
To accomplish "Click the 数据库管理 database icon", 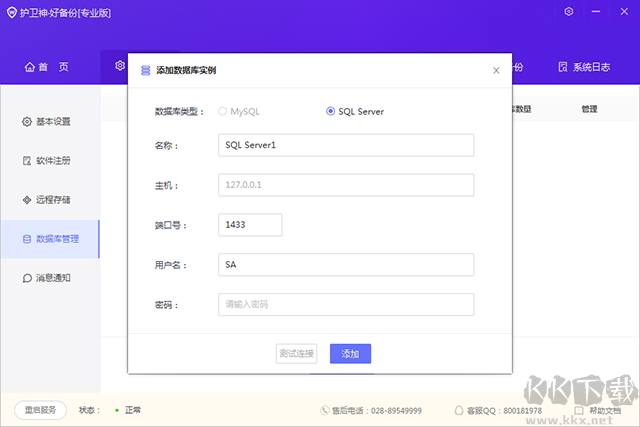I will tap(27, 239).
